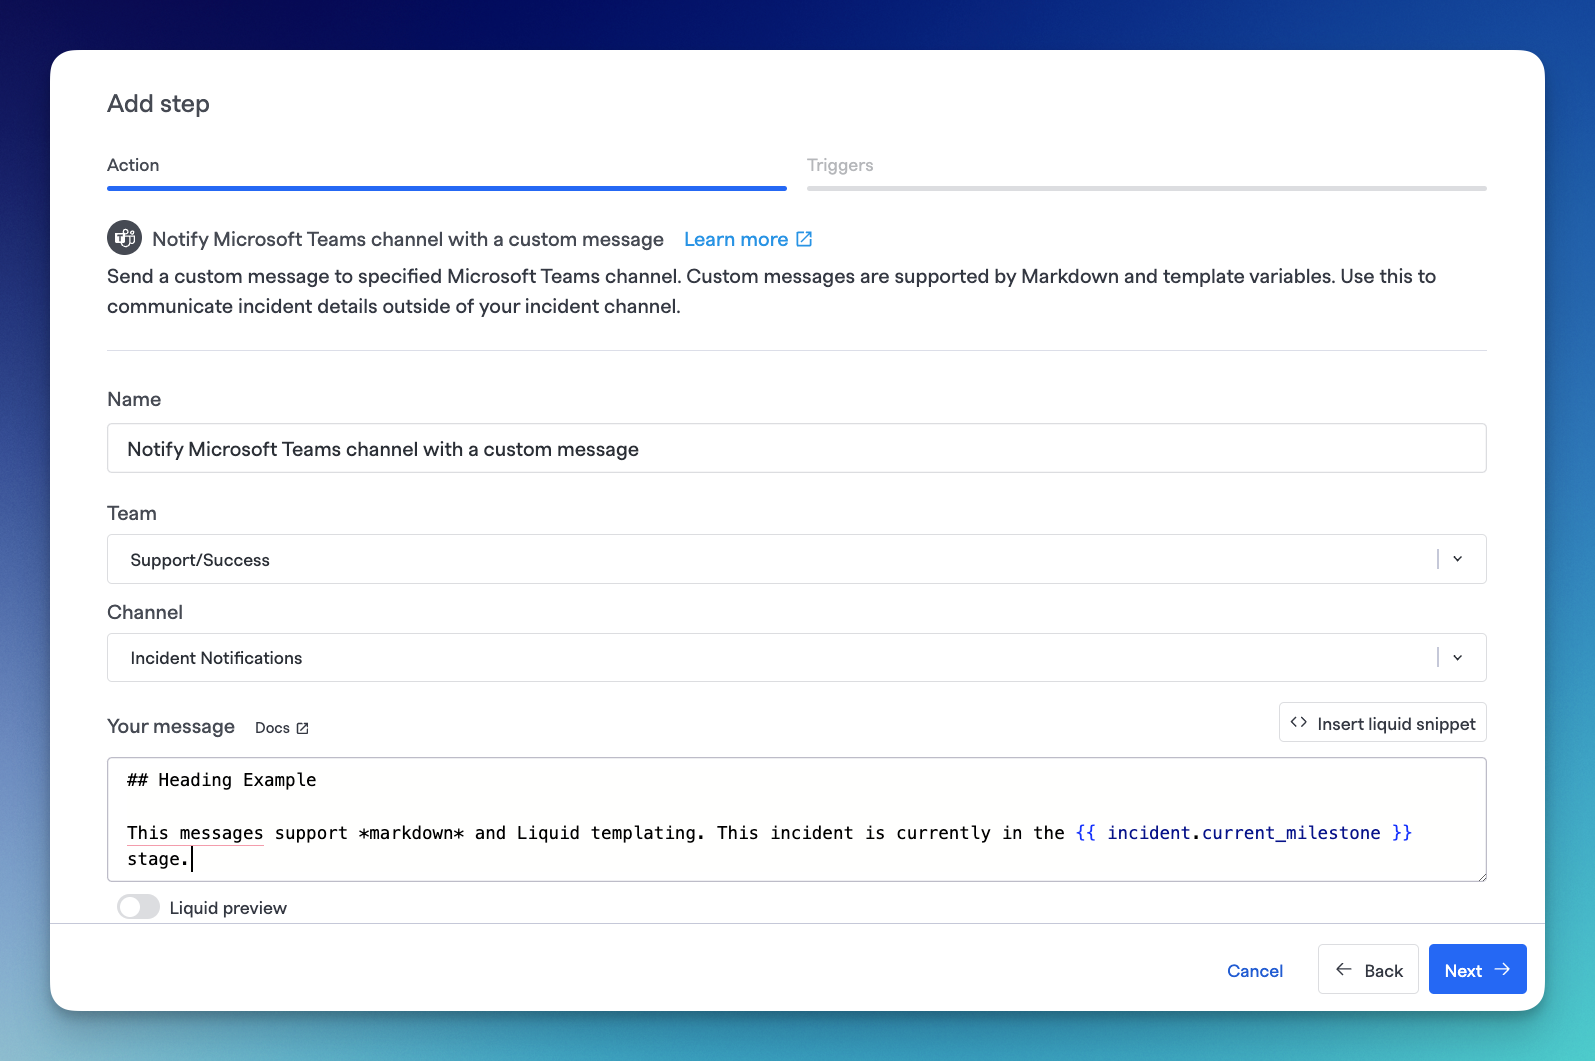
Task: Open the Learn more link
Action: (748, 239)
